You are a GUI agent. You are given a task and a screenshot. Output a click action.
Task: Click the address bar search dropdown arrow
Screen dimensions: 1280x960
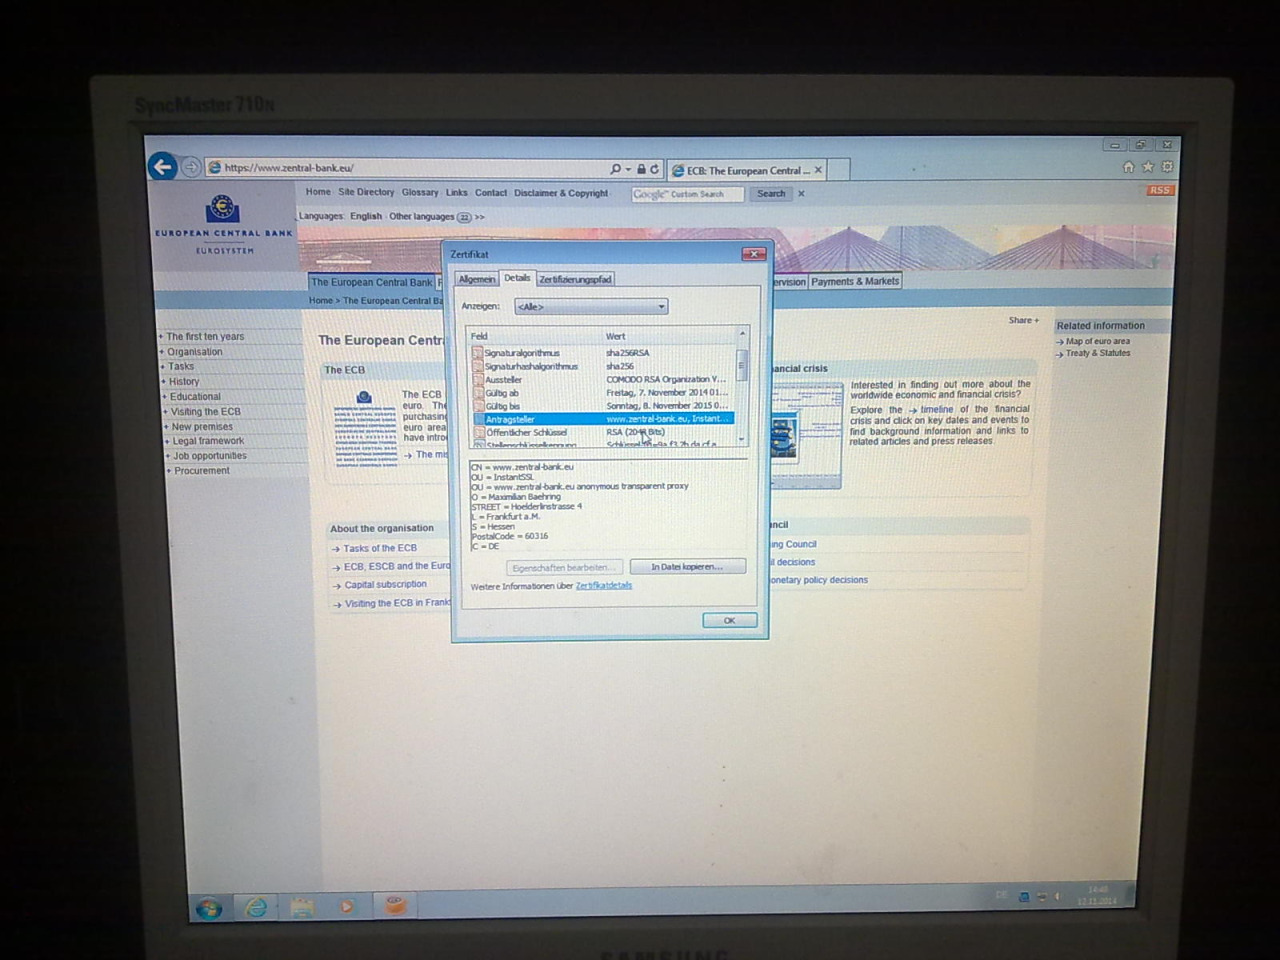[628, 169]
